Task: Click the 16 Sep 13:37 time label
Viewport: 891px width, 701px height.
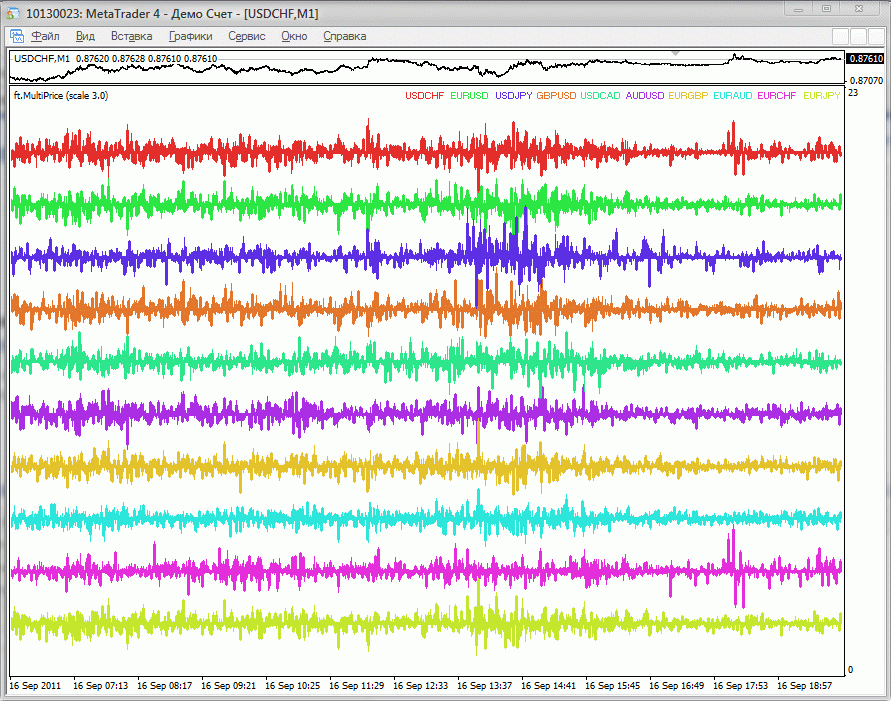Action: 485,687
